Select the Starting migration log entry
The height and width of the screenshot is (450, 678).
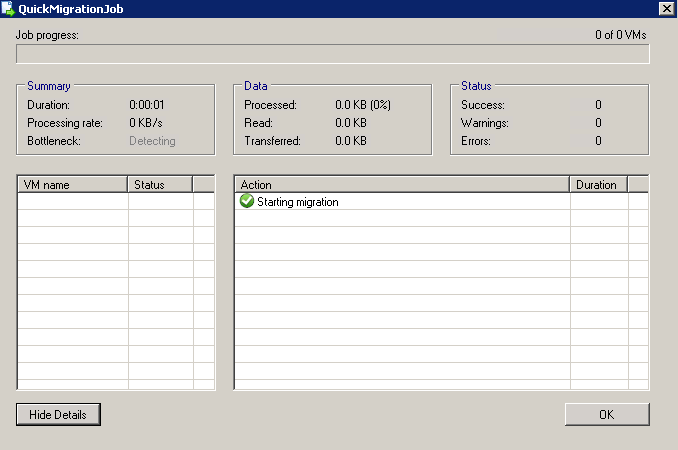298,202
